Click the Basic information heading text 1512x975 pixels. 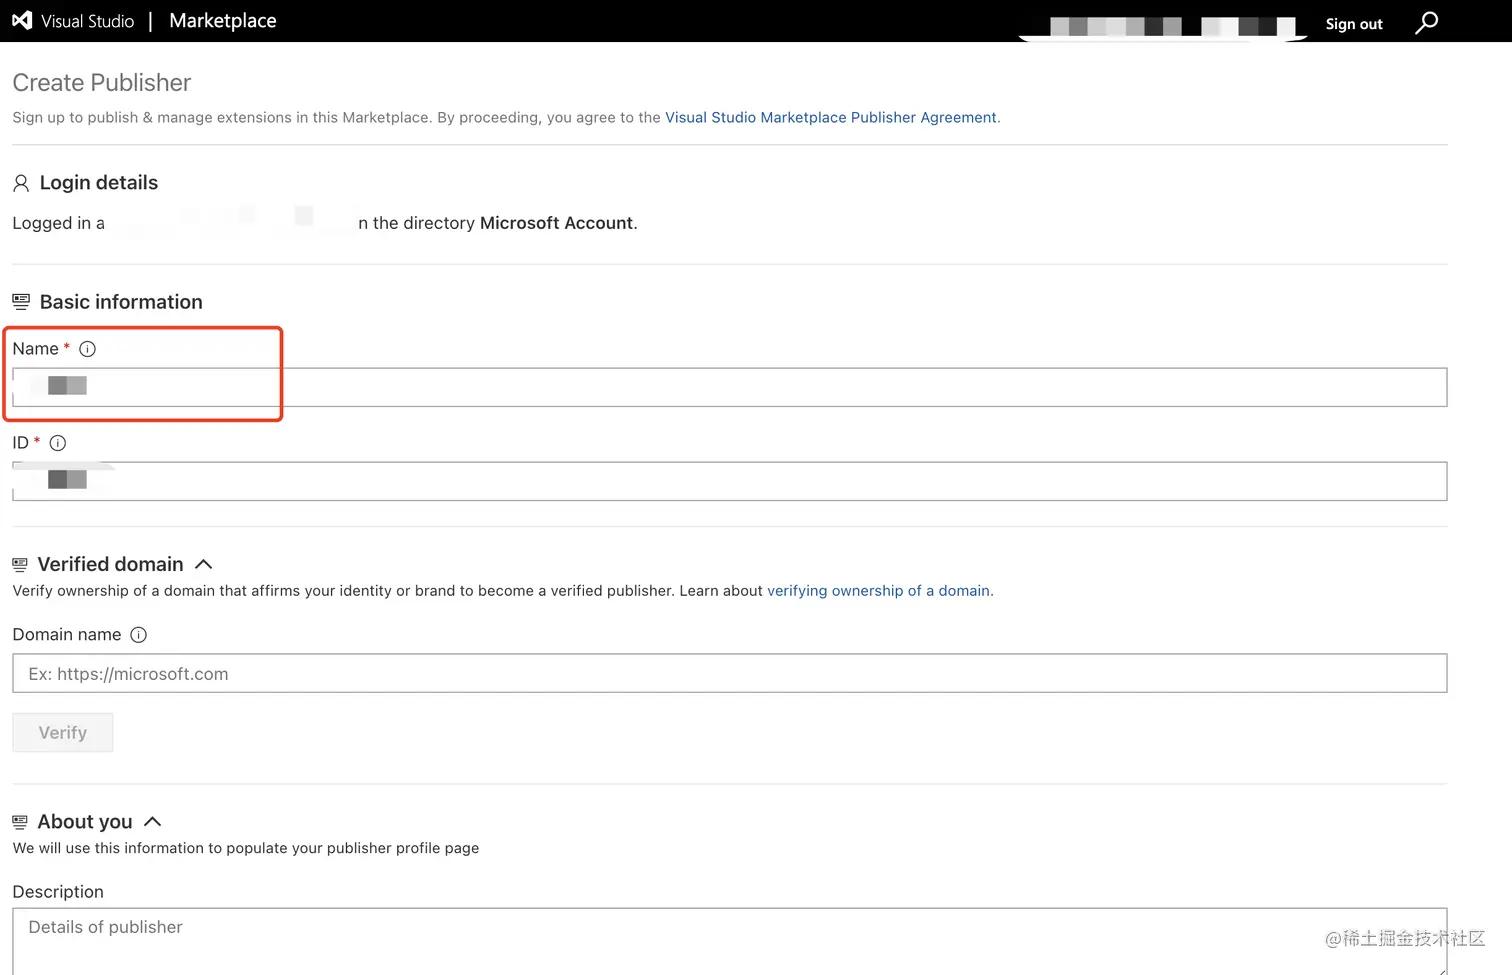click(x=121, y=302)
